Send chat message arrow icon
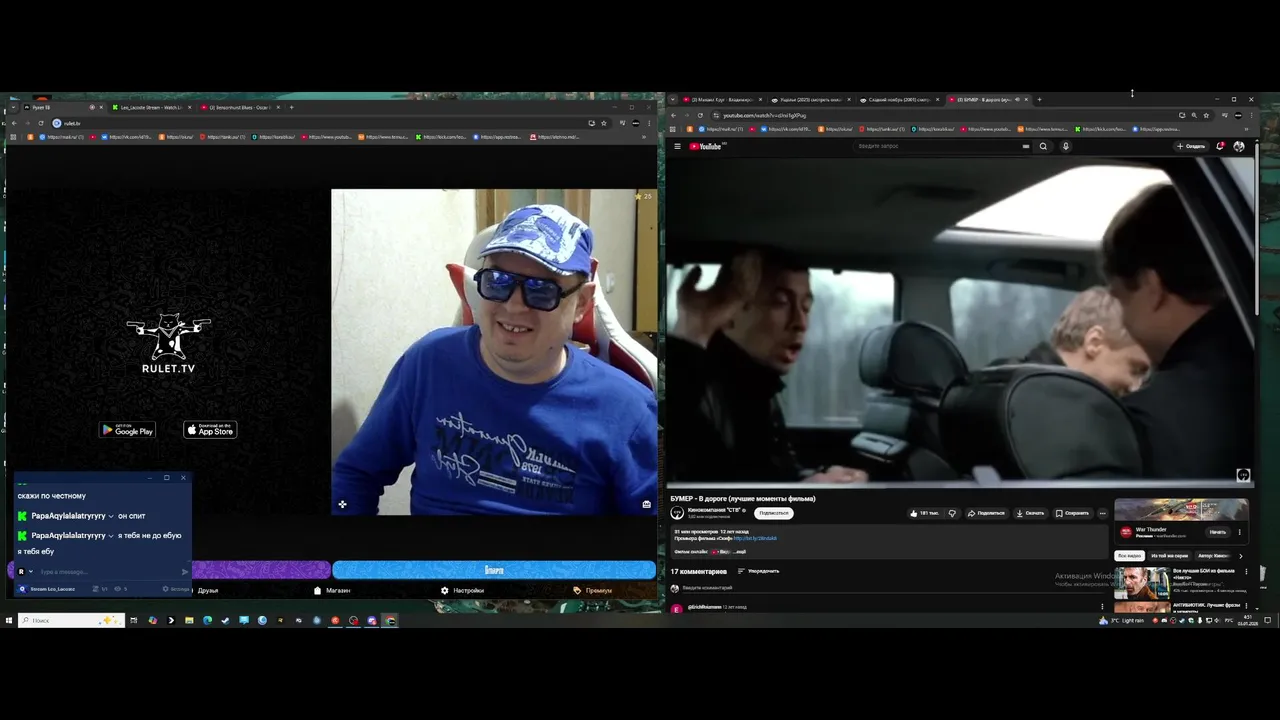Image resolution: width=1280 pixels, height=720 pixels. pyautogui.click(x=185, y=572)
